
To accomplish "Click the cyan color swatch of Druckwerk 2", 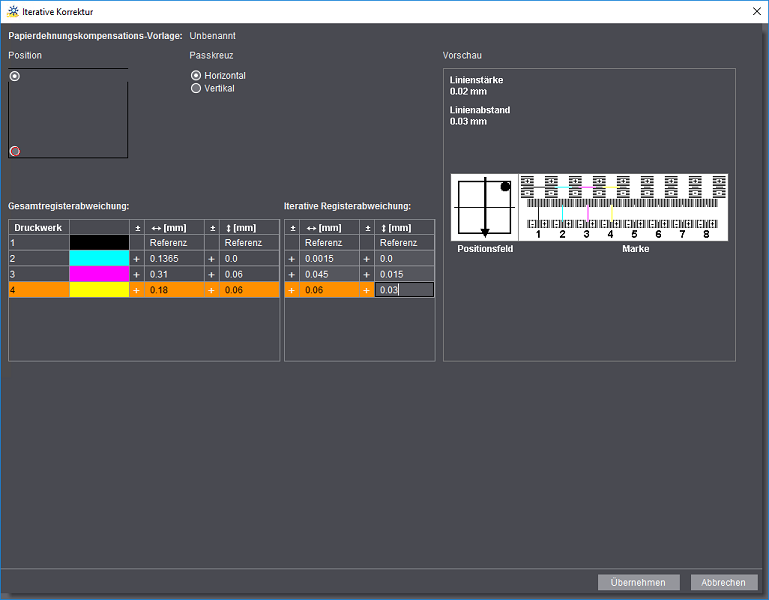I will click(99, 258).
